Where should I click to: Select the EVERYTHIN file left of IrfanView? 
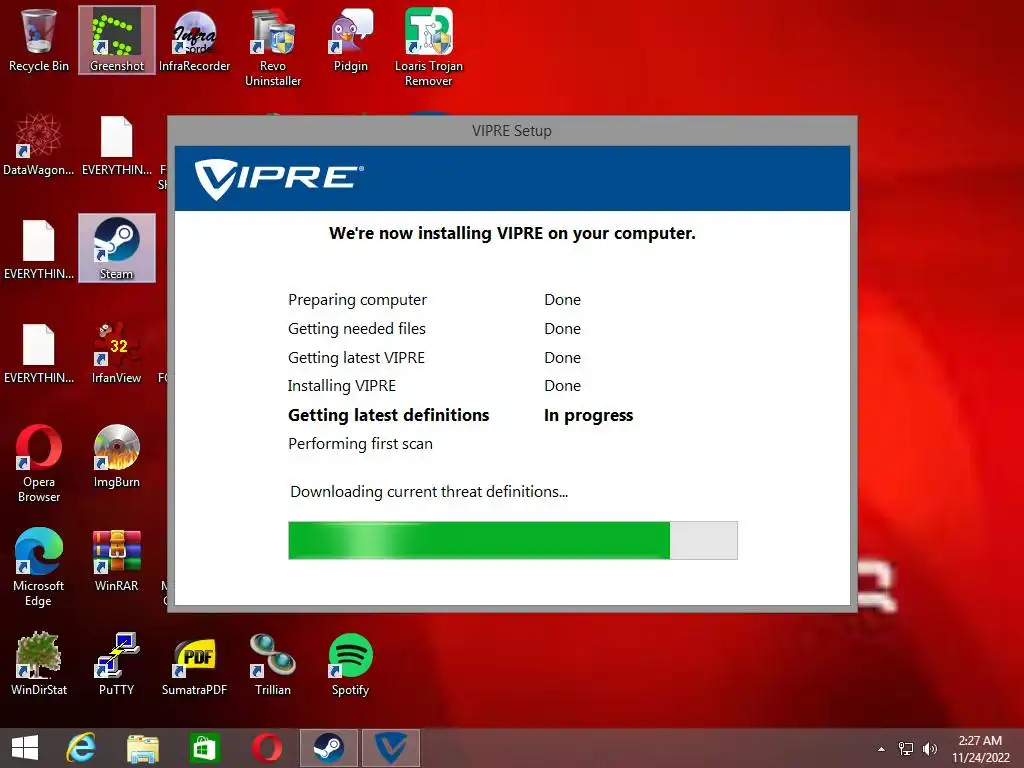tap(39, 353)
